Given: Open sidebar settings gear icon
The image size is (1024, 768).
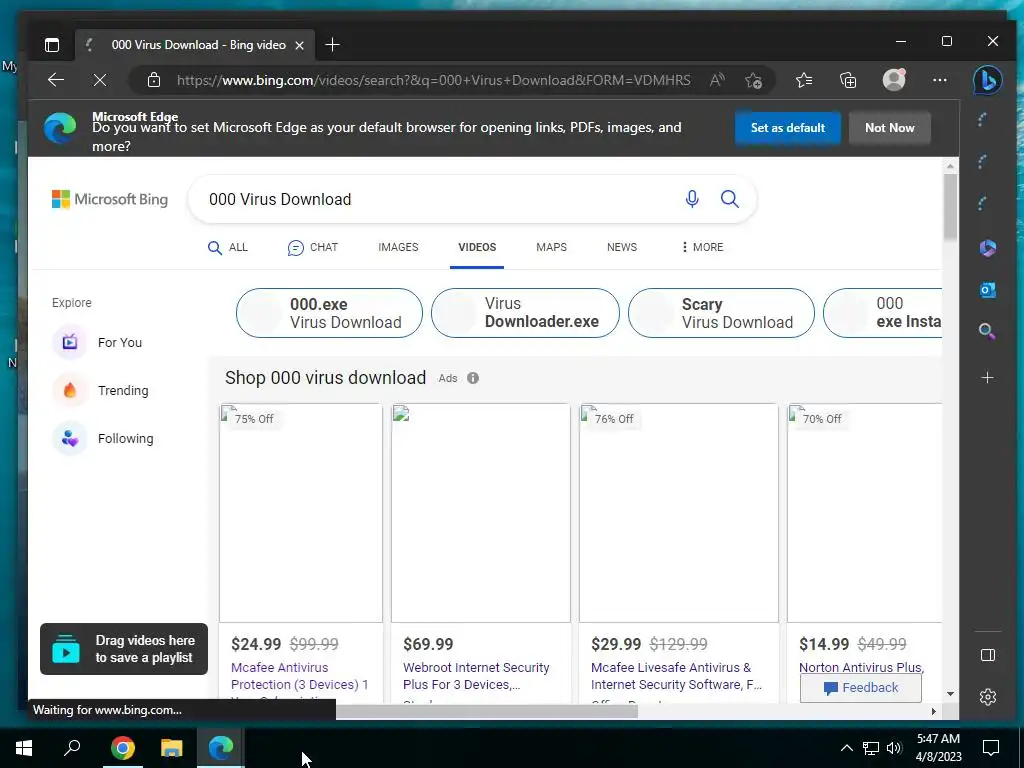Looking at the screenshot, I should (x=988, y=697).
